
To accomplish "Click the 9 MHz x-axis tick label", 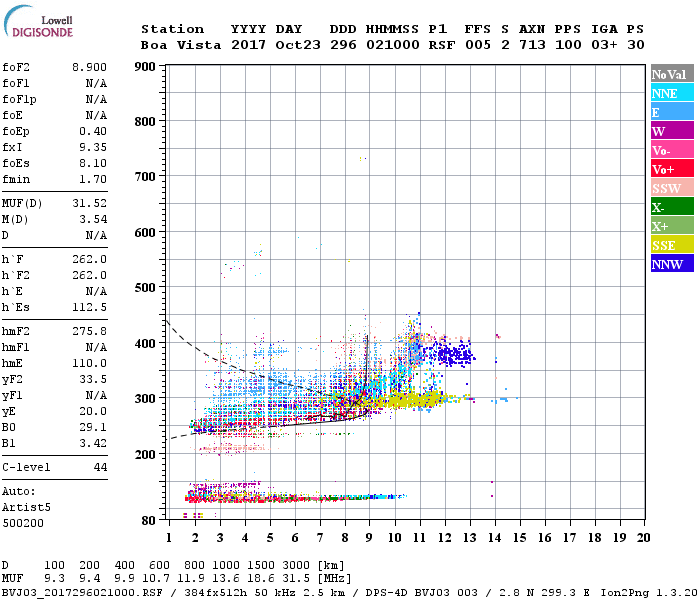I will [369, 538].
